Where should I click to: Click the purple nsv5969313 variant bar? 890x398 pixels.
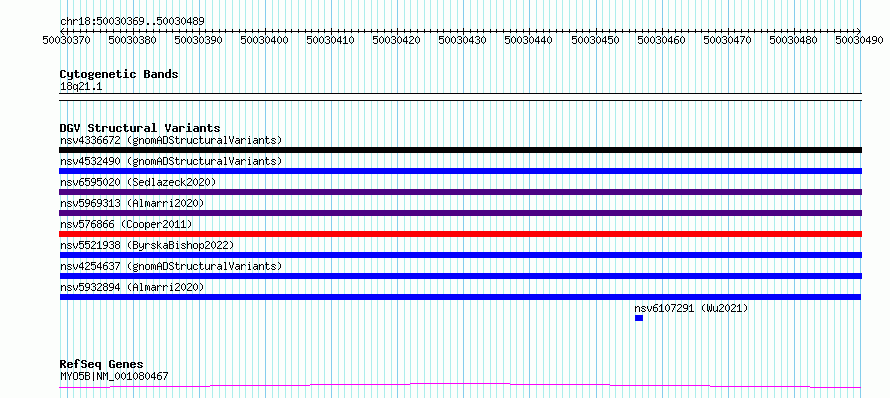[460, 213]
